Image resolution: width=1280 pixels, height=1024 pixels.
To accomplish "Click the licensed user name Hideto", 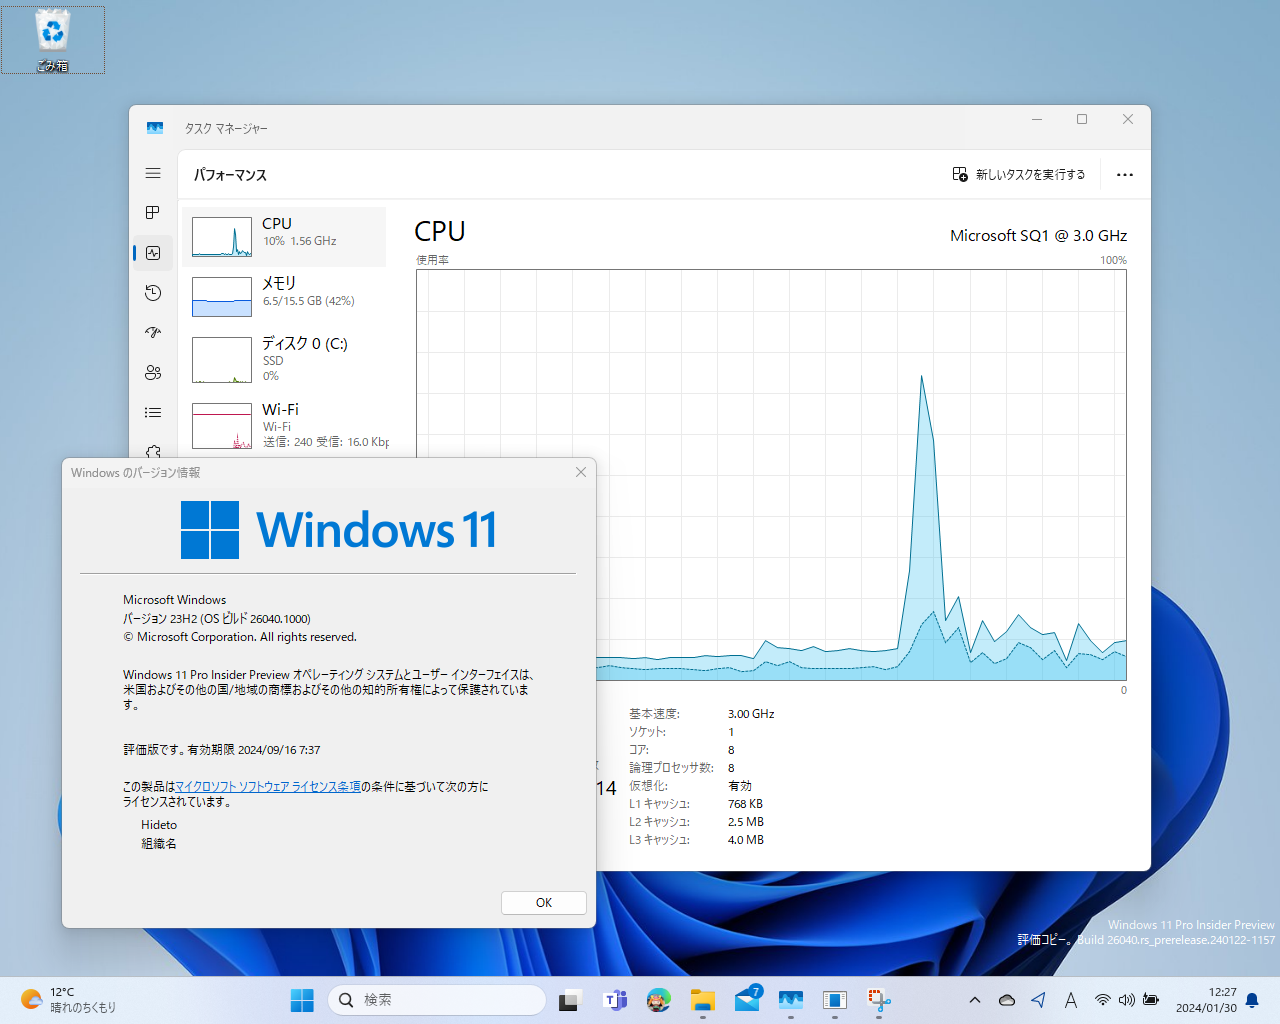I will coord(159,825).
